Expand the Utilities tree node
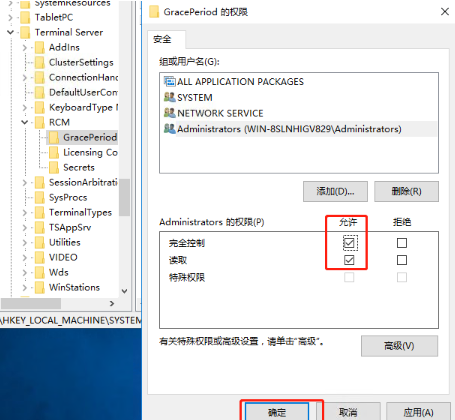The image size is (455, 420). coord(25,242)
